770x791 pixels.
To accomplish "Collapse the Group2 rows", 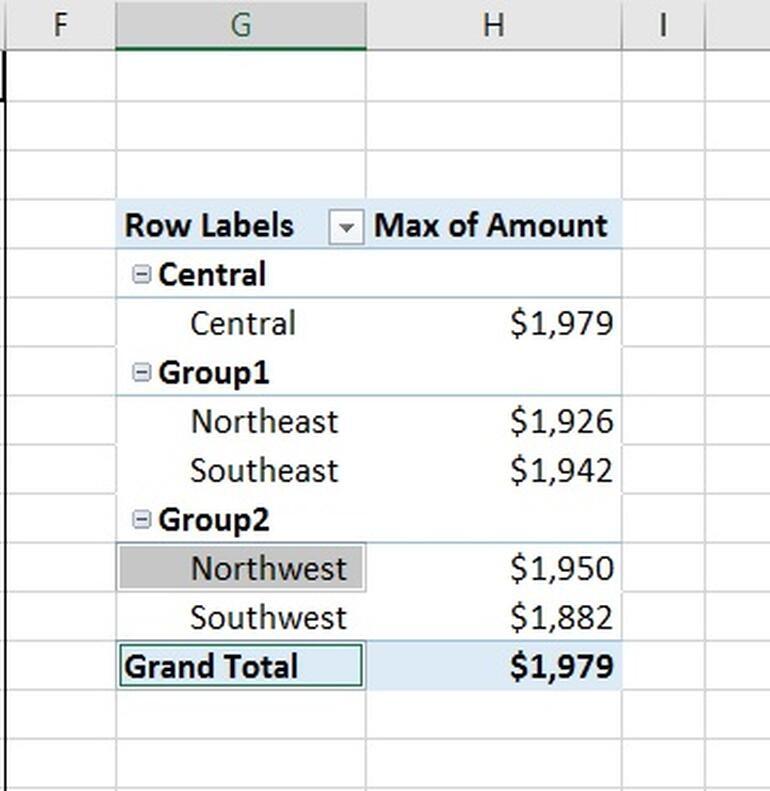I will [x=142, y=519].
